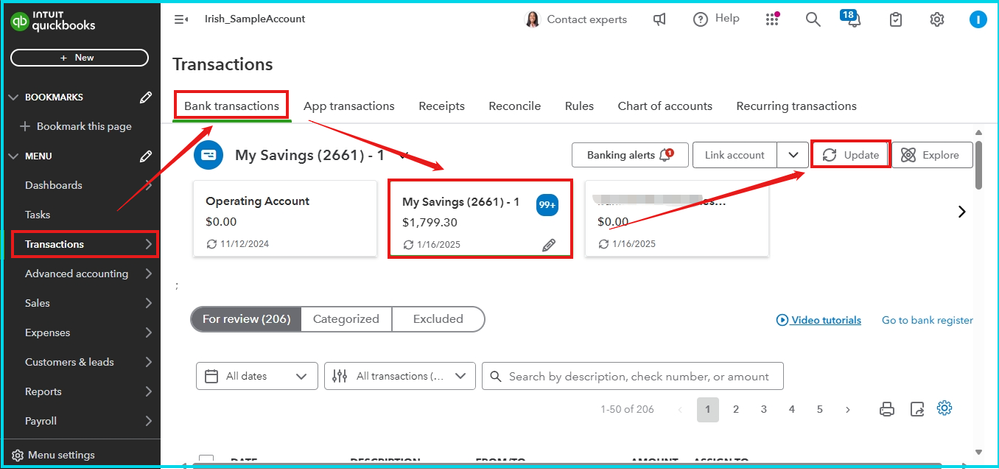
Task: Open the Recurring transactions tab
Action: [796, 106]
